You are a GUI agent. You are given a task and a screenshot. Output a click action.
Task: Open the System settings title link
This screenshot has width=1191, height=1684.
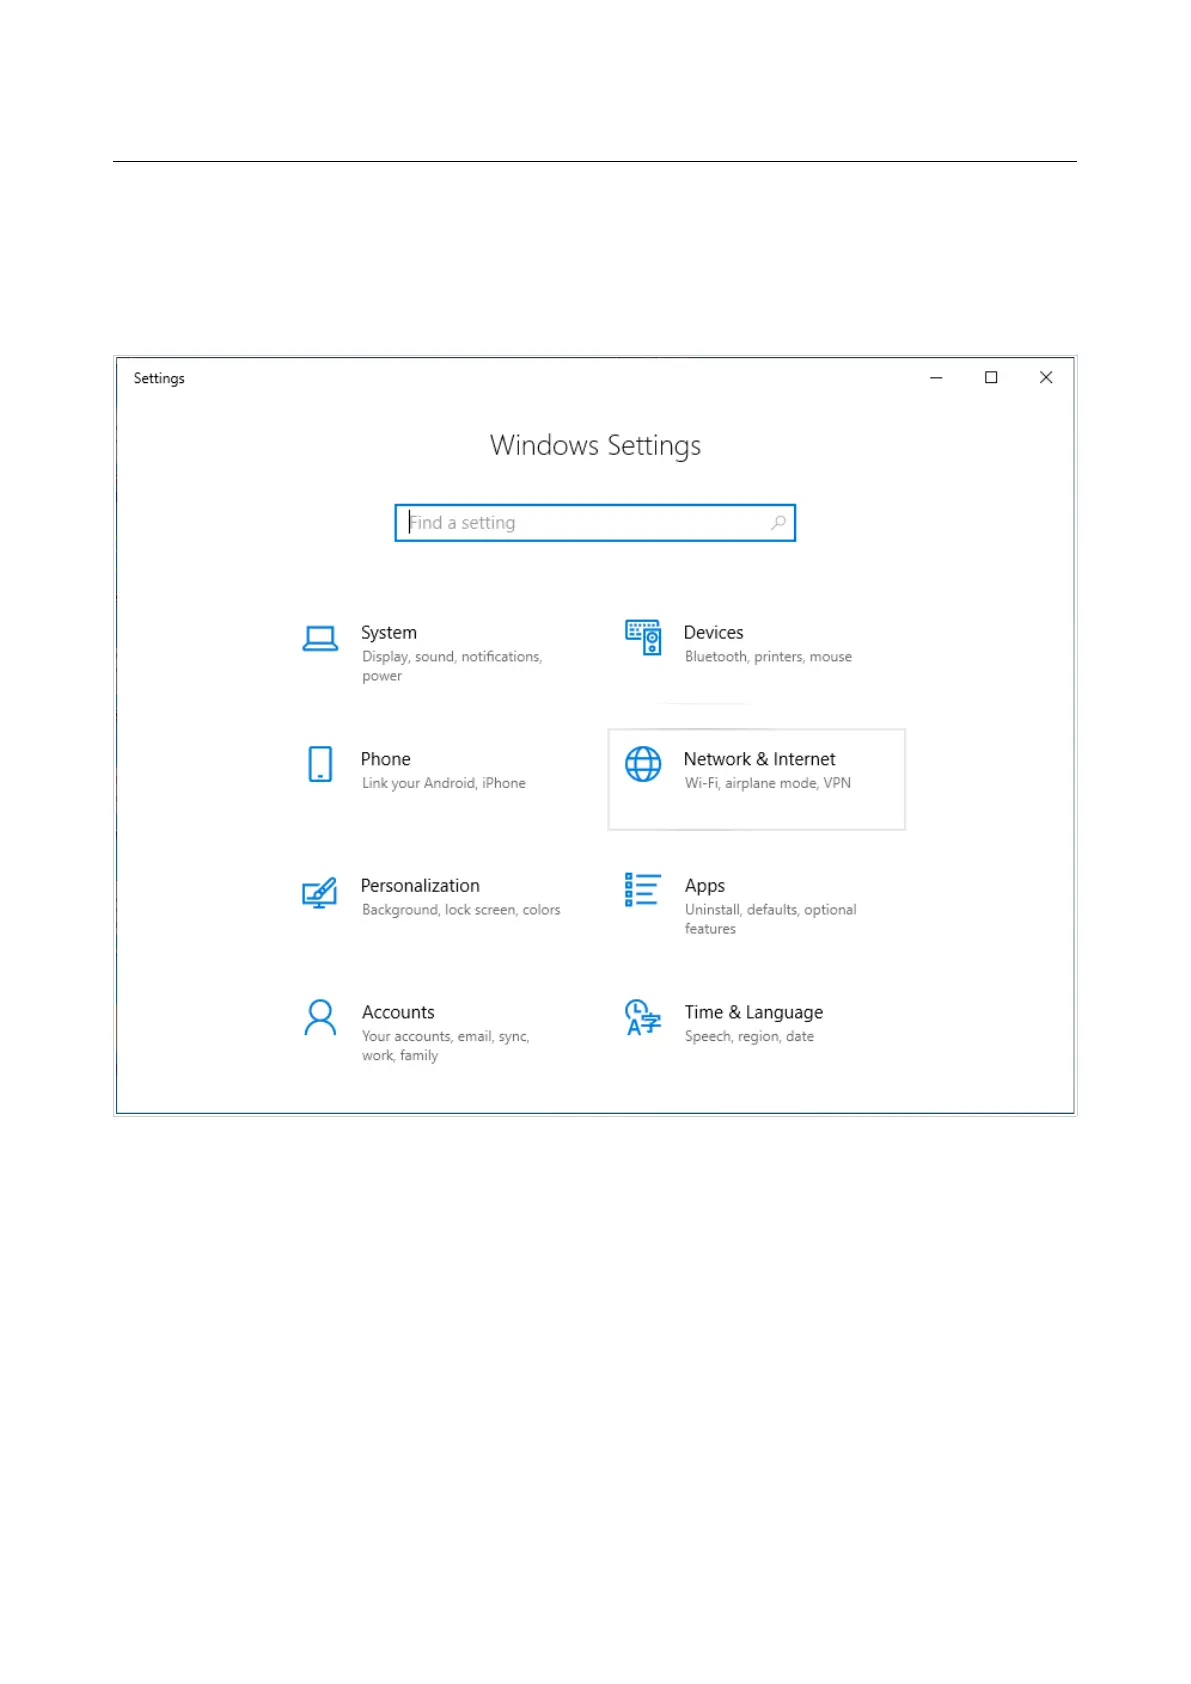tap(389, 633)
